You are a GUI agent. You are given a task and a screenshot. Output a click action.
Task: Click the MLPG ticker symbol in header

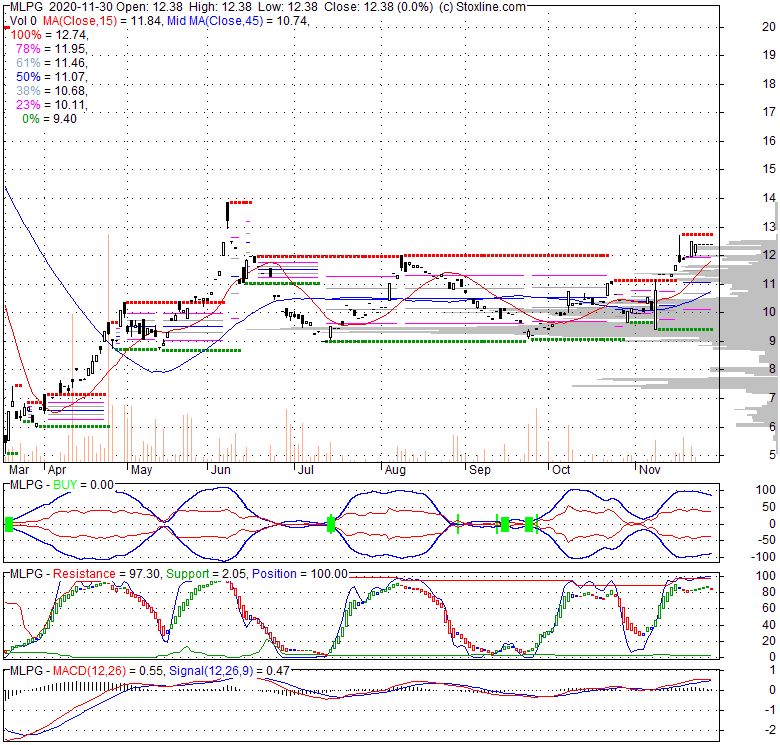pos(26,7)
